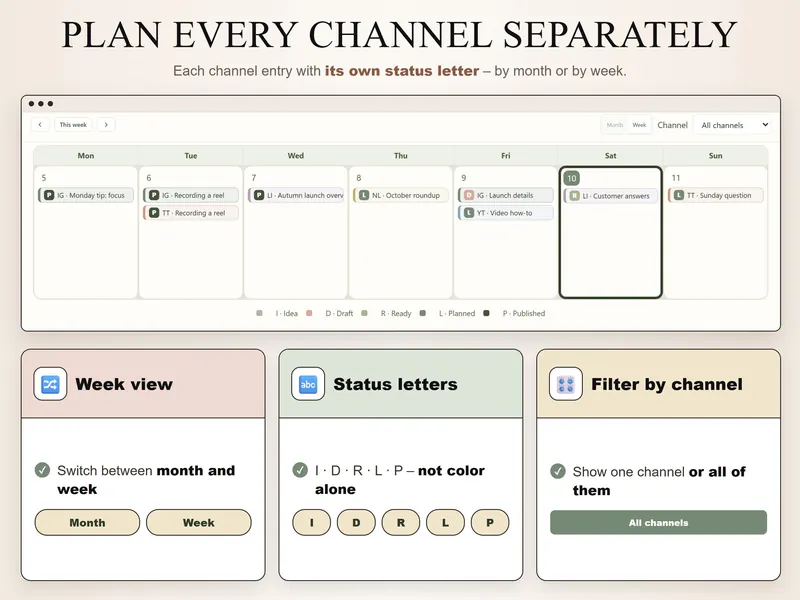Click P status badge on Monday tip entry

pos(49,195)
